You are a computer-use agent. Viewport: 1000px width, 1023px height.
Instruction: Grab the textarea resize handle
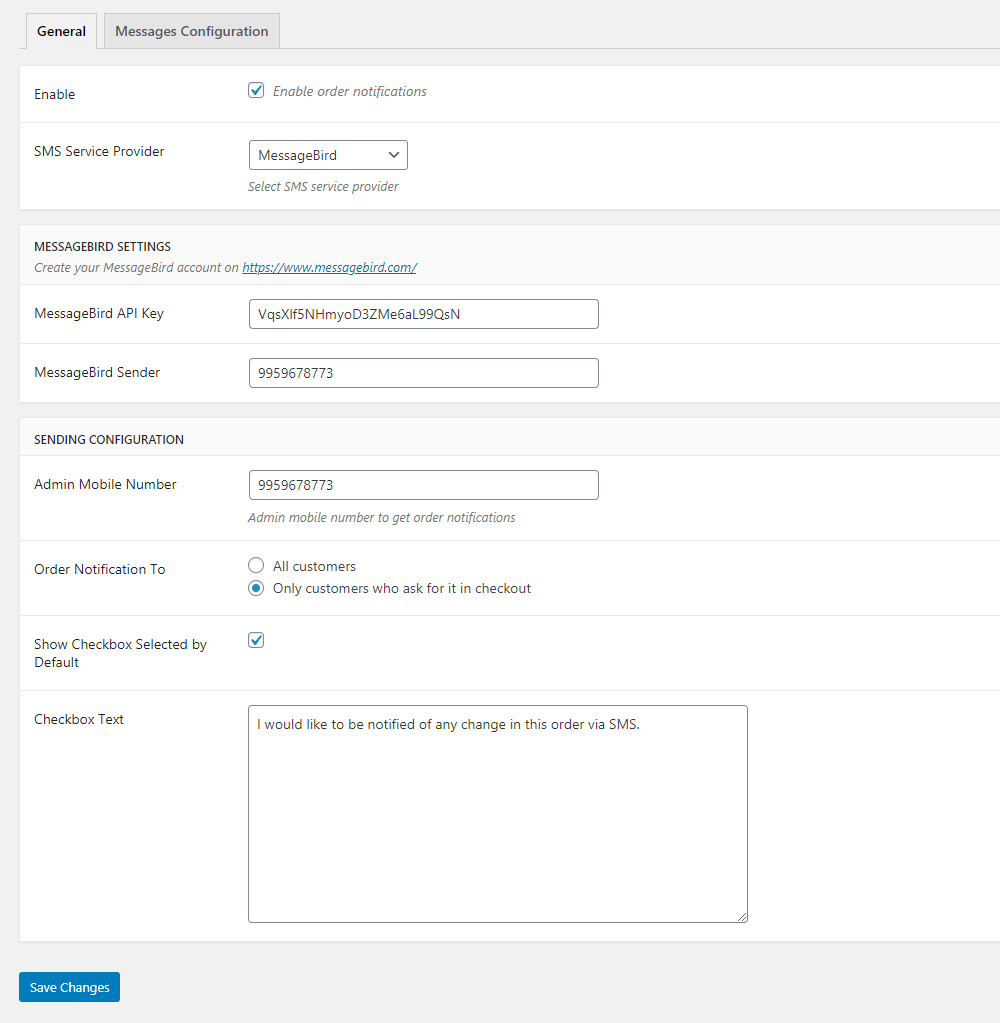click(742, 916)
